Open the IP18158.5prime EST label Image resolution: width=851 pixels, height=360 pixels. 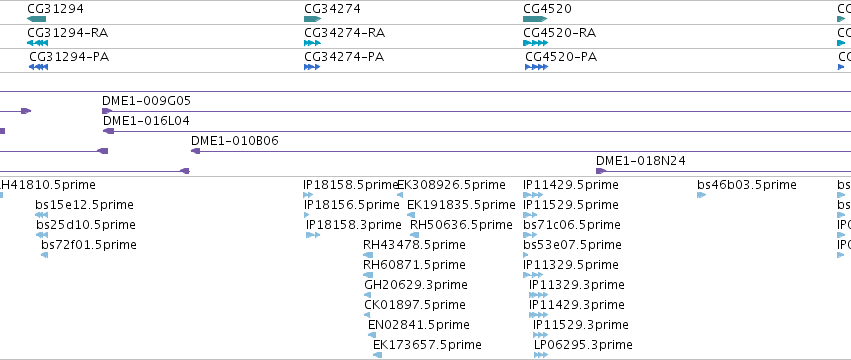351,185
